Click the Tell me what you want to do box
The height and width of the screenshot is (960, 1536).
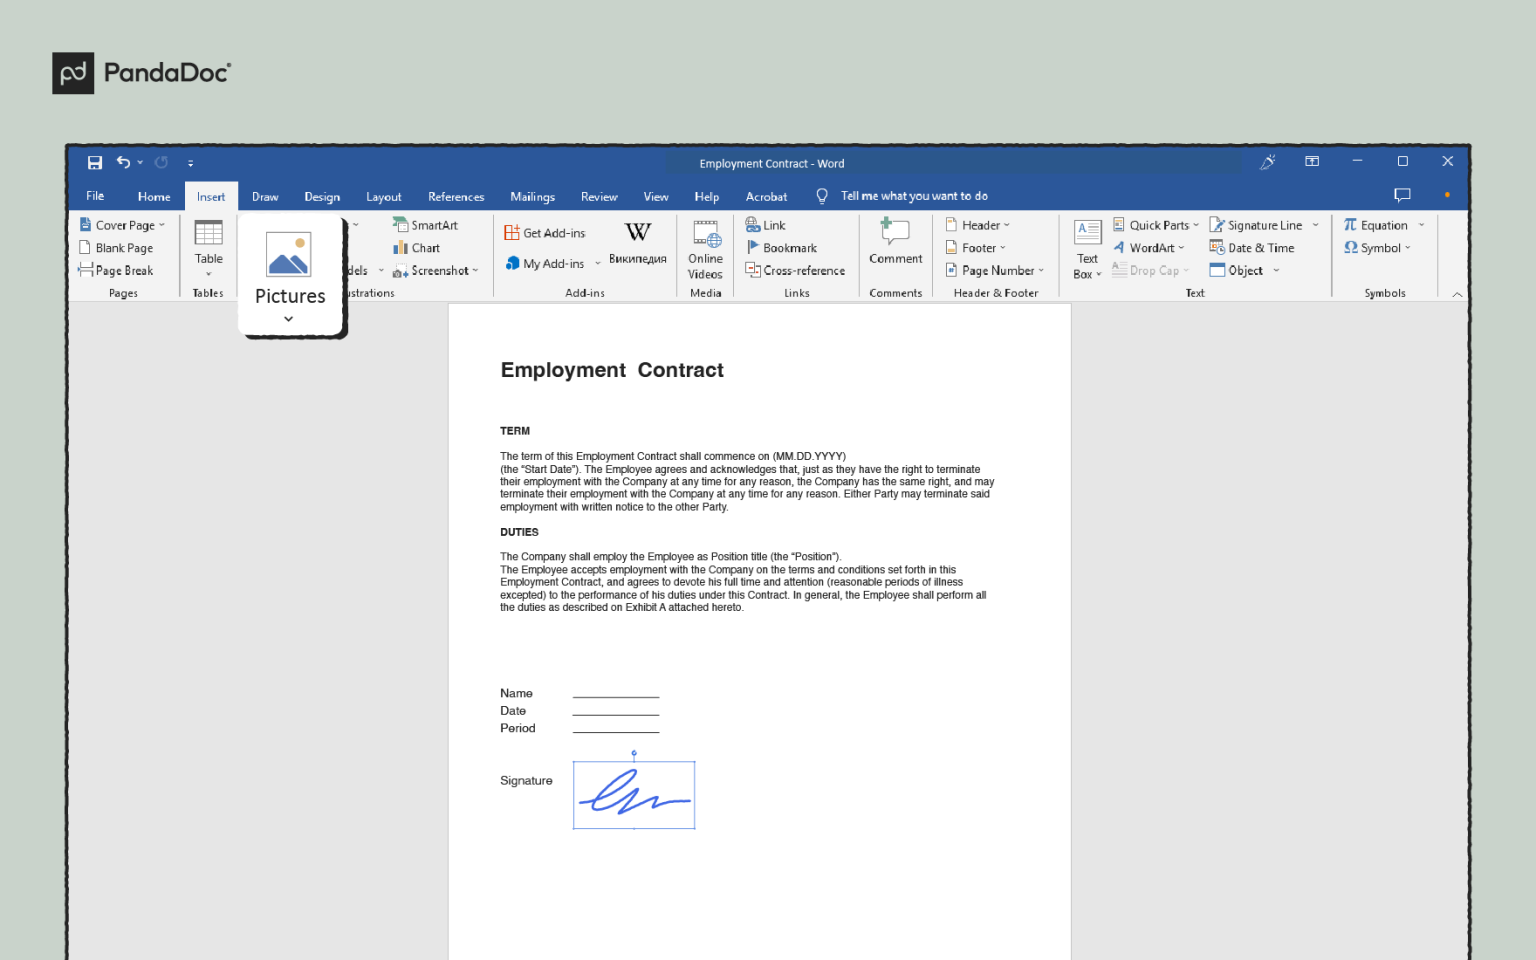tap(913, 195)
